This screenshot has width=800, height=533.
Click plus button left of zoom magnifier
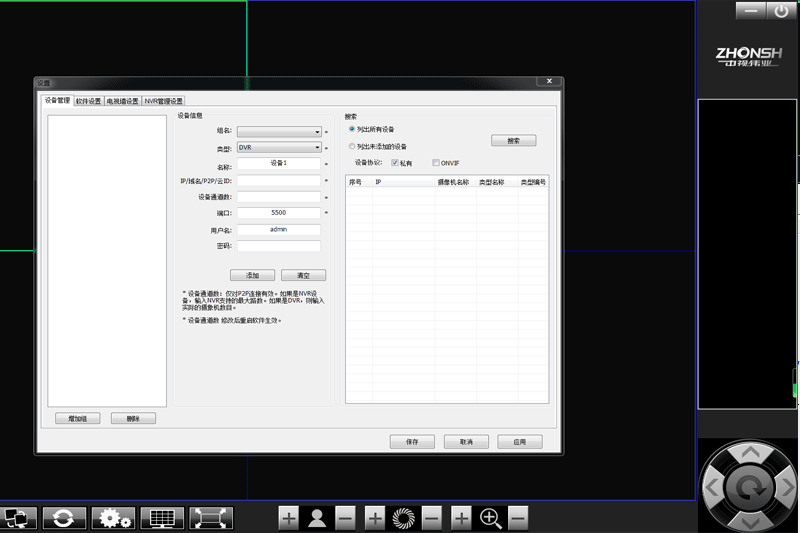[x=461, y=519]
